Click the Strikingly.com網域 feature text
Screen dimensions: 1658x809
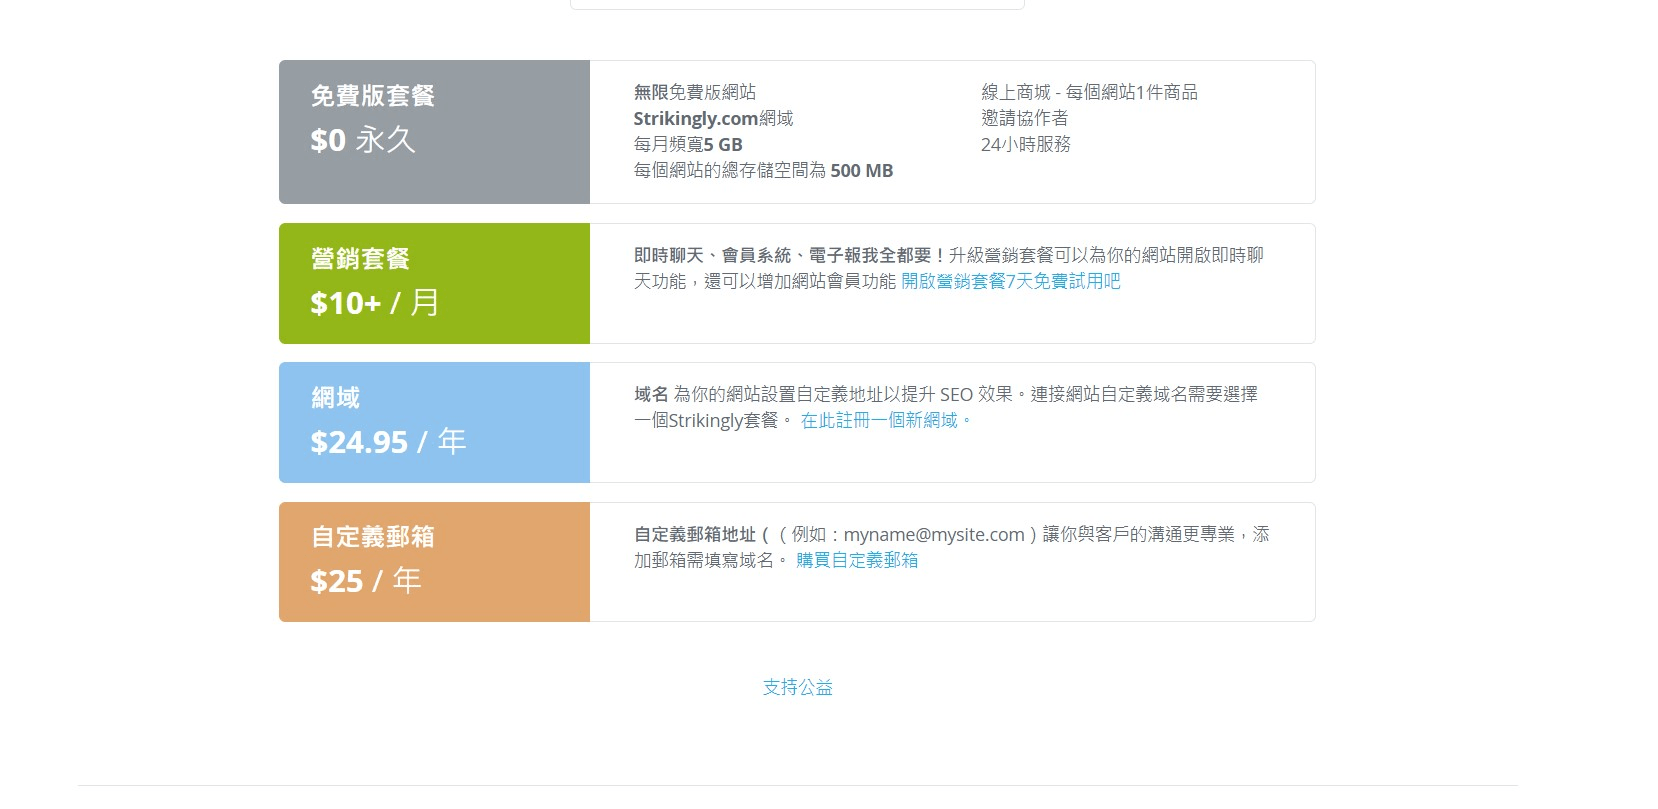[x=713, y=119]
